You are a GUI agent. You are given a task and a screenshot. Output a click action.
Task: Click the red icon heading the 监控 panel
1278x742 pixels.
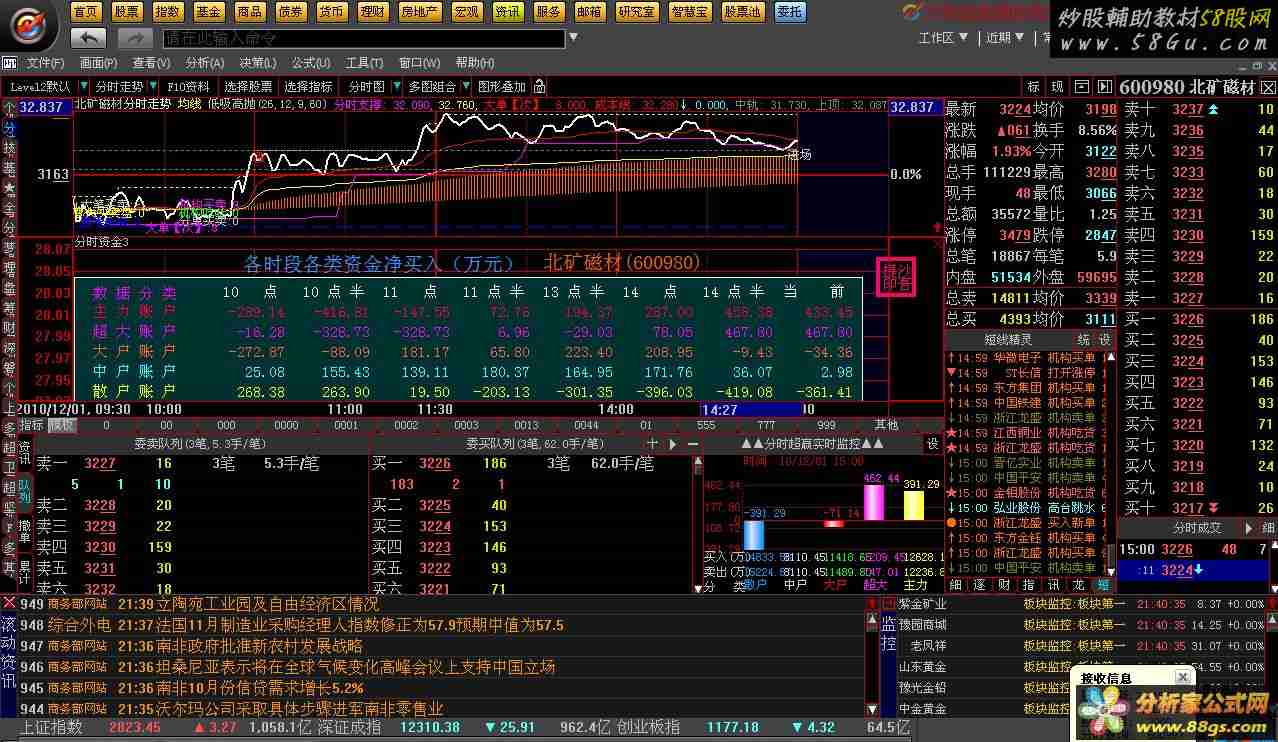point(888,603)
